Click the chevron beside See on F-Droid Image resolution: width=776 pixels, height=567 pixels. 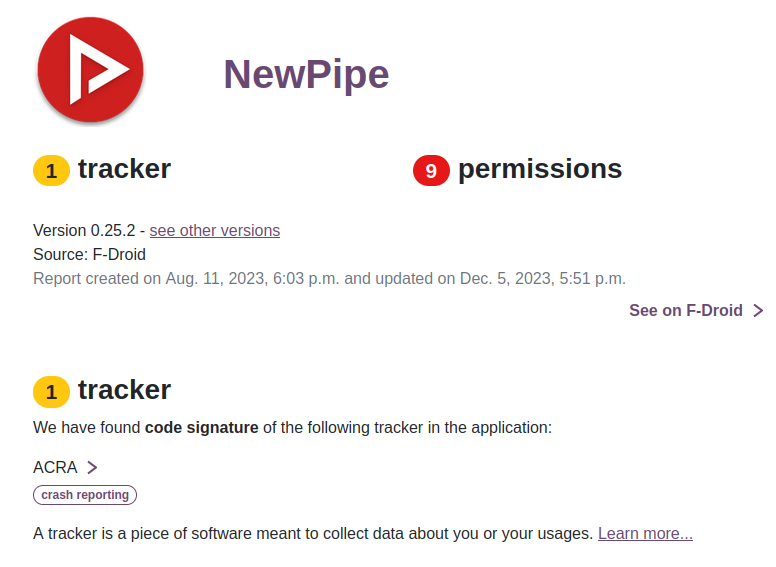(x=758, y=311)
